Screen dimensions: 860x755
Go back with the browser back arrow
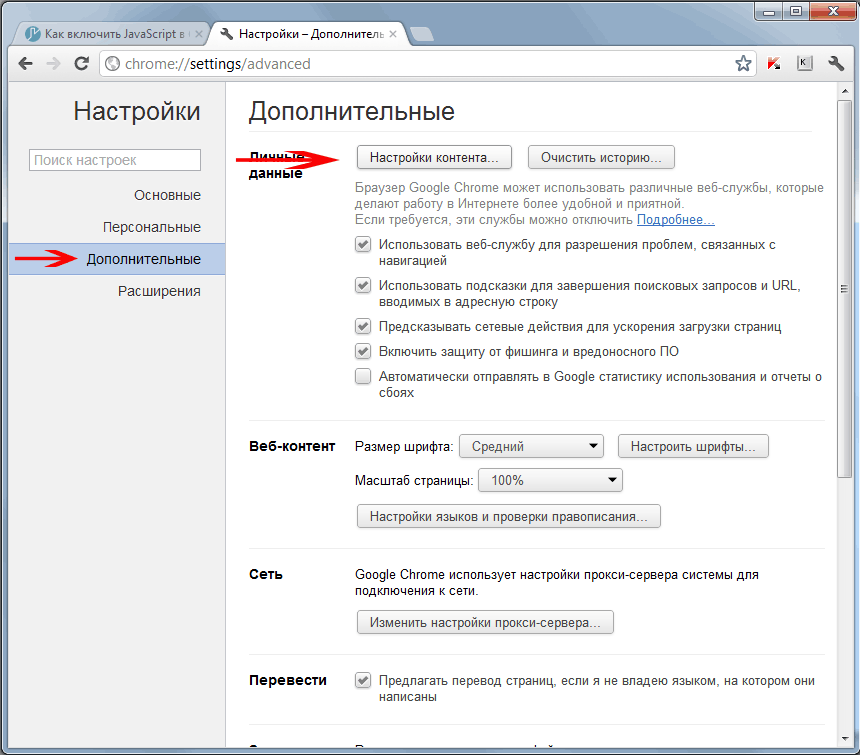(25, 64)
